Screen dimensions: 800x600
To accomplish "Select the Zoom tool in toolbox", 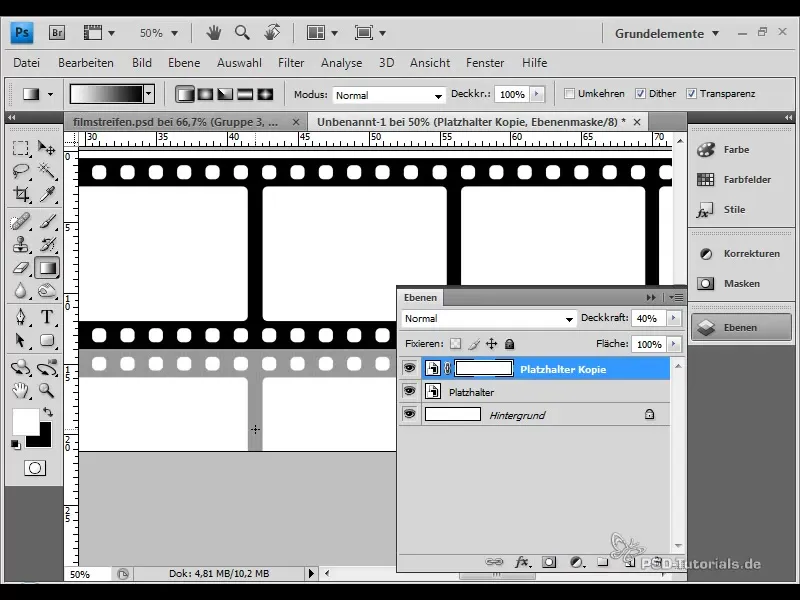I will point(47,391).
